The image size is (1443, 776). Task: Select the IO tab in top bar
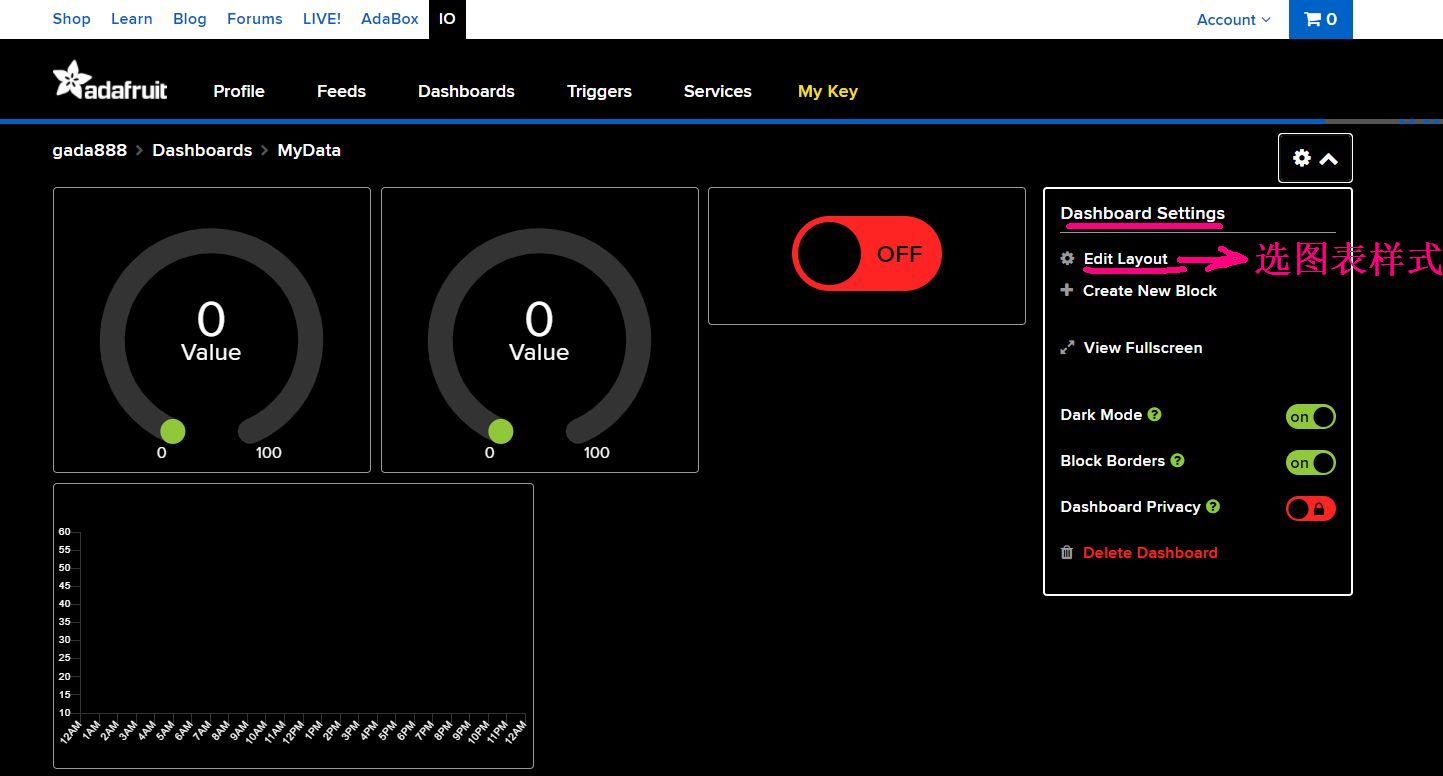pos(447,19)
